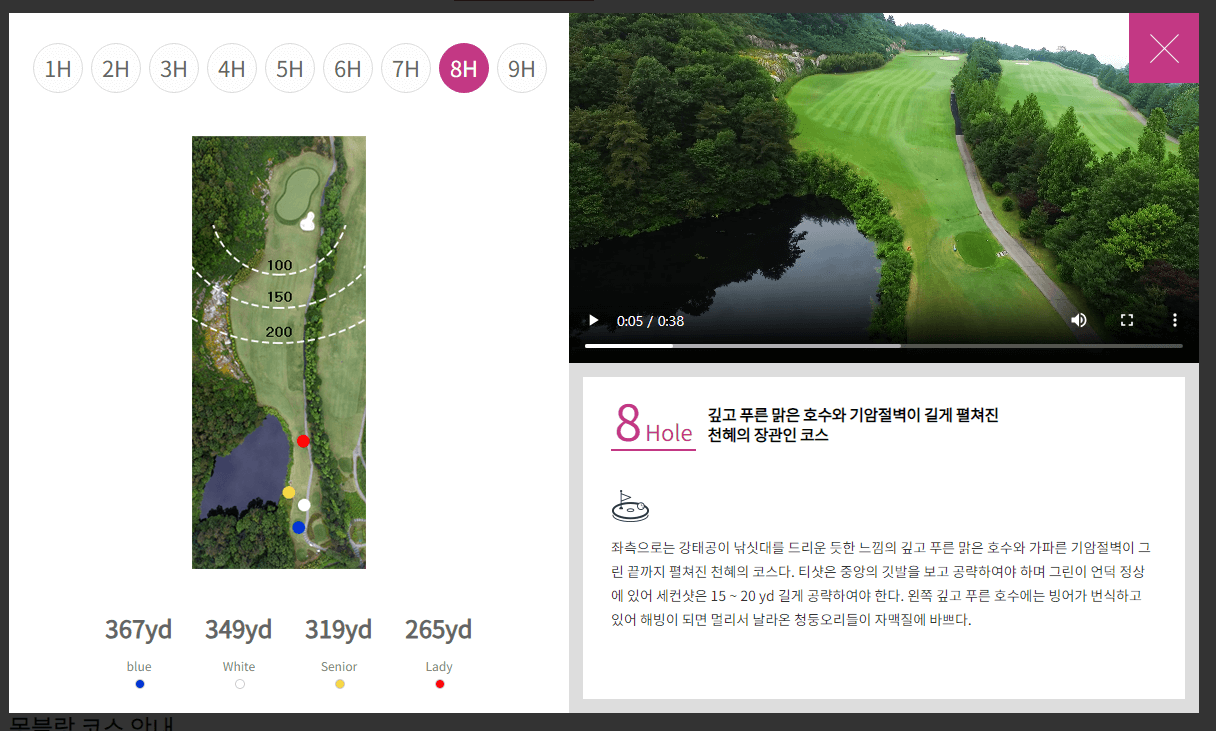Open the 2H hole details
The image size is (1216, 731).
tap(116, 68)
